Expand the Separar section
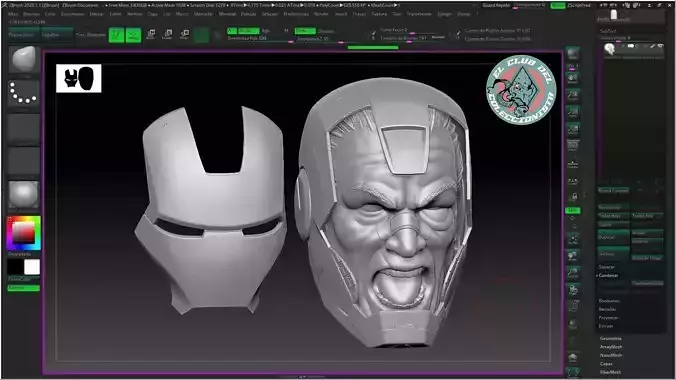This screenshot has width=676, height=380. coord(607,267)
